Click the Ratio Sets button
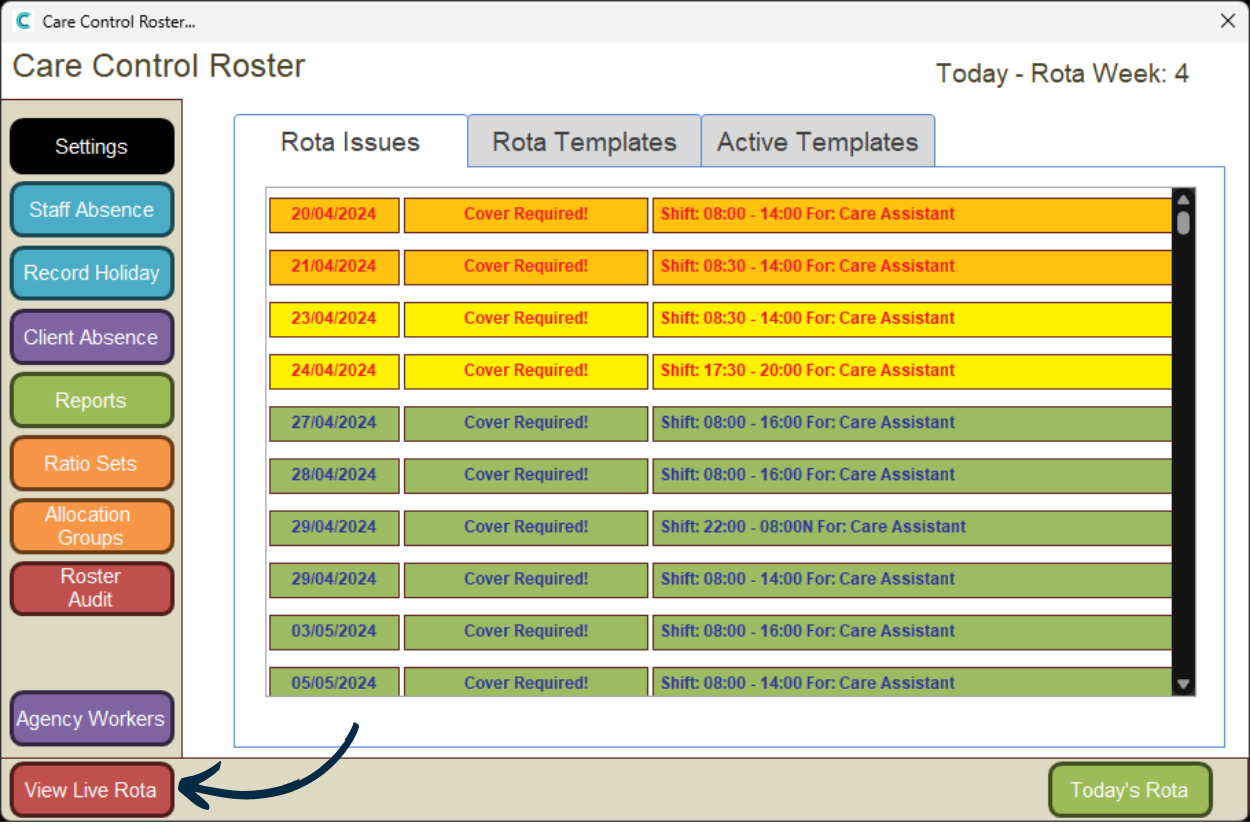 coord(91,464)
